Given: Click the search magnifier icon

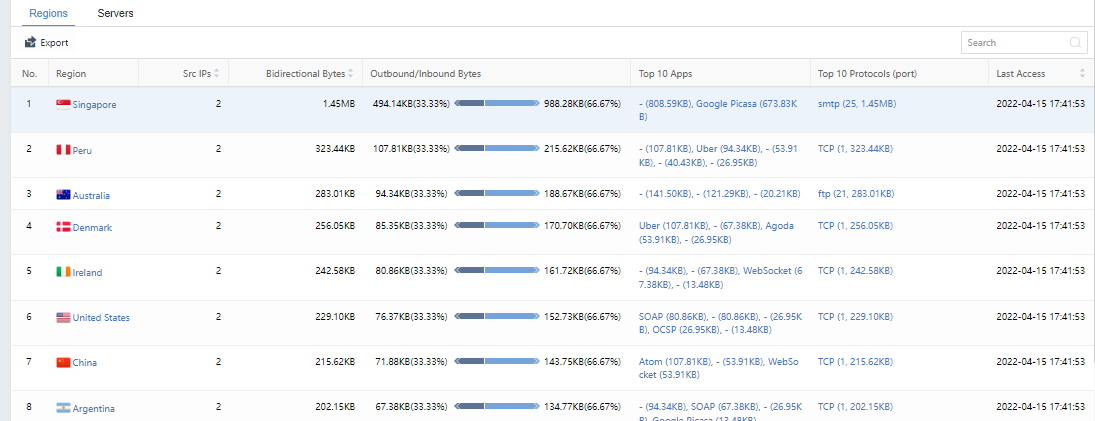Looking at the screenshot, I should (1075, 43).
